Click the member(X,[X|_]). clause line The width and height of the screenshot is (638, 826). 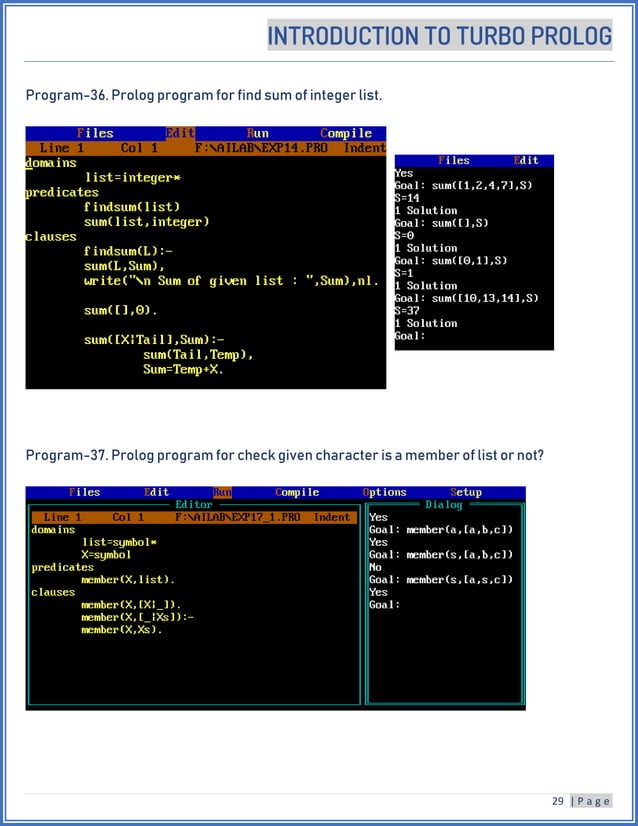131,605
